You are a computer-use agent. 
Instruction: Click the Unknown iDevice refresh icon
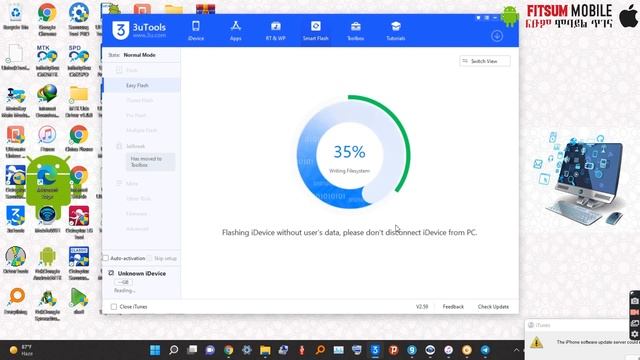pyautogui.click(x=111, y=273)
